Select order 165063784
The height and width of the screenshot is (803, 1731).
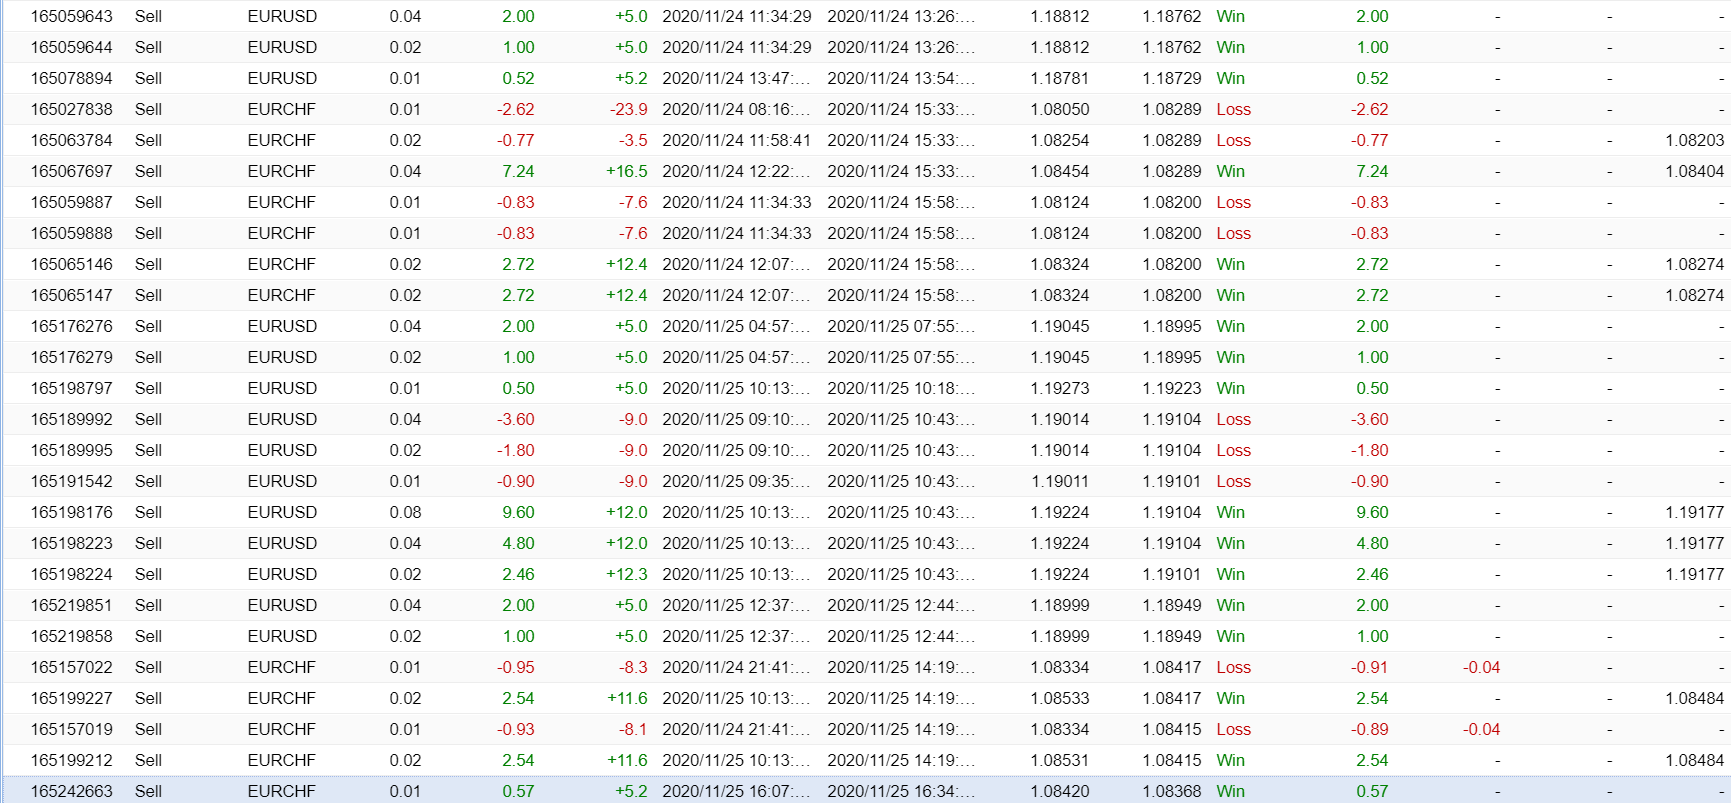(x=71, y=140)
